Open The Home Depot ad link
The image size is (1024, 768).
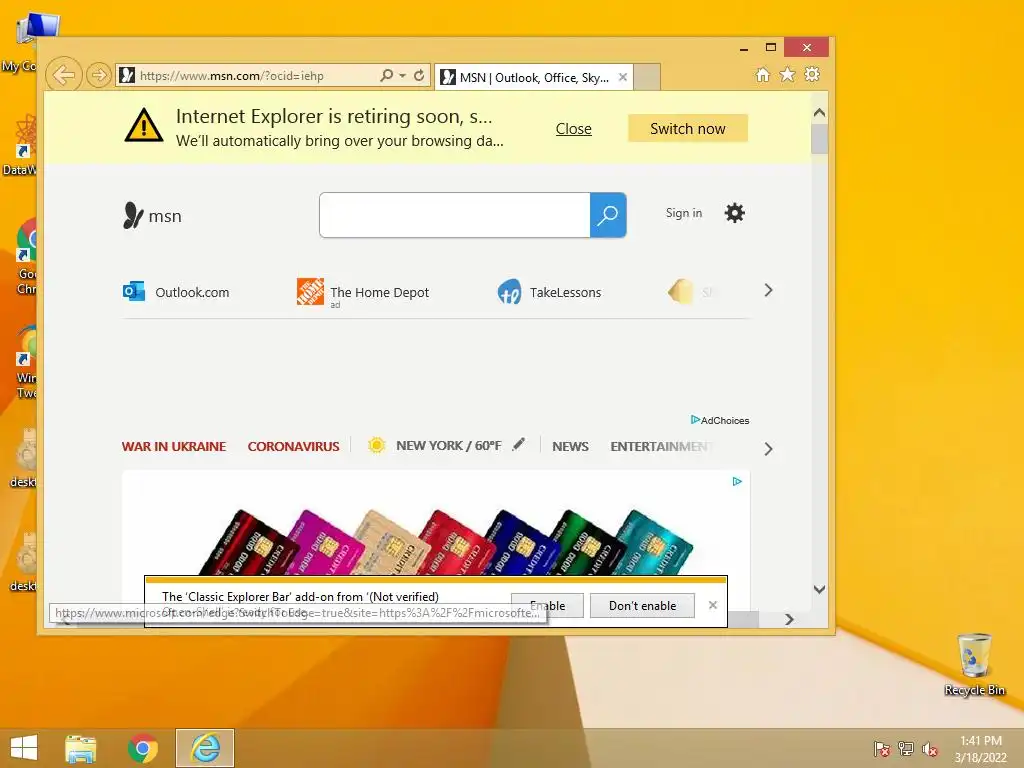tap(363, 292)
